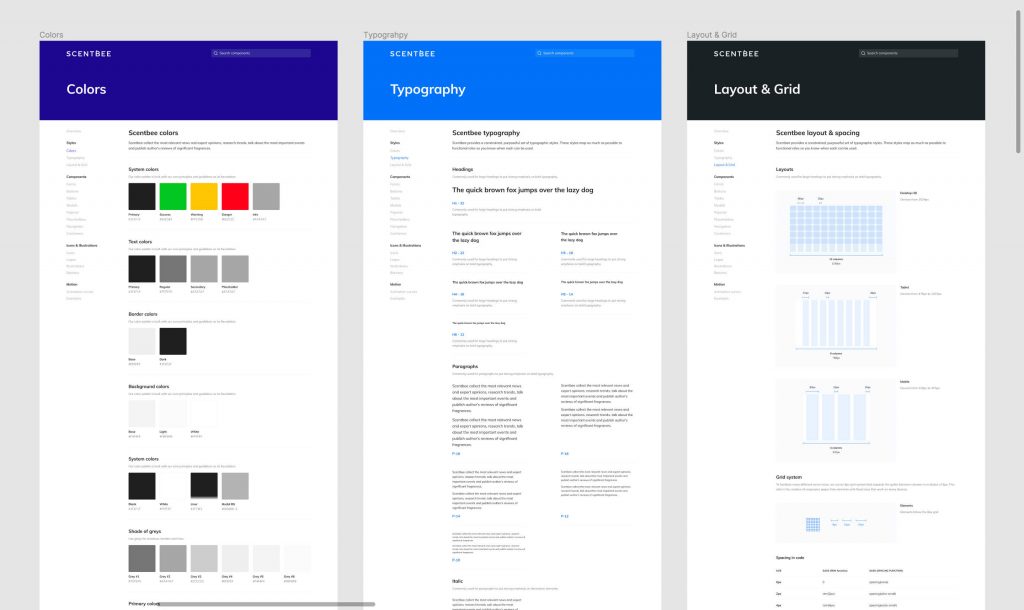Image resolution: width=1024 pixels, height=610 pixels.
Task: Pick the green Success system color swatch
Action: [x=173, y=197]
